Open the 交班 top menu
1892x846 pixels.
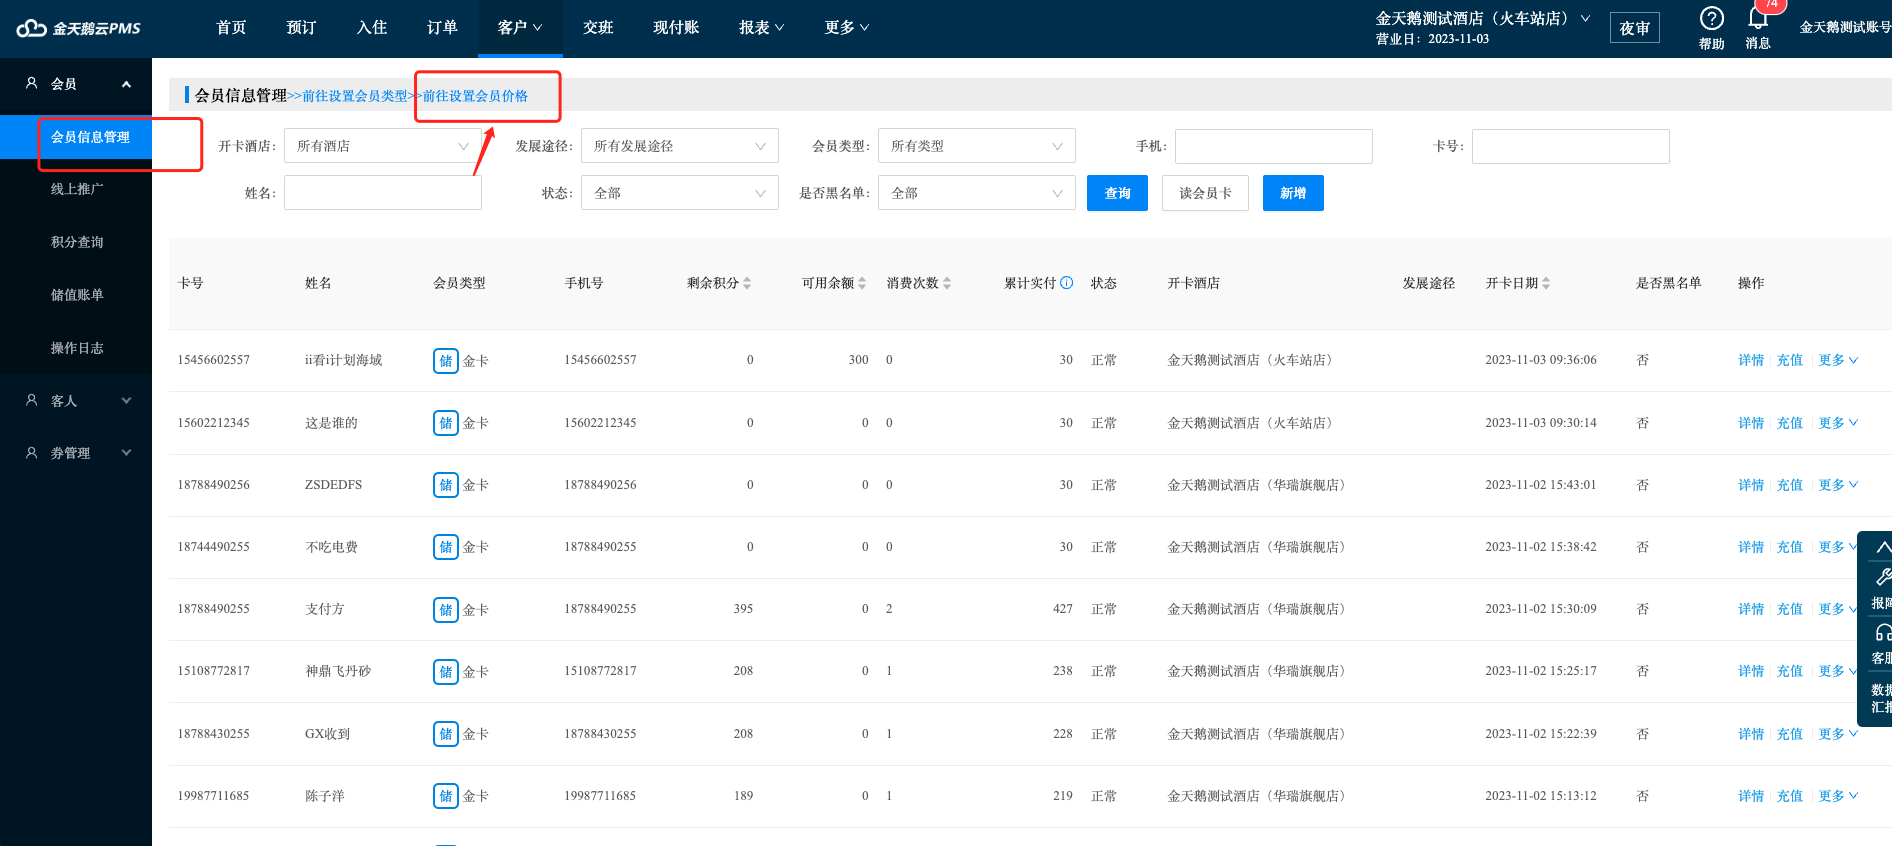tap(598, 28)
